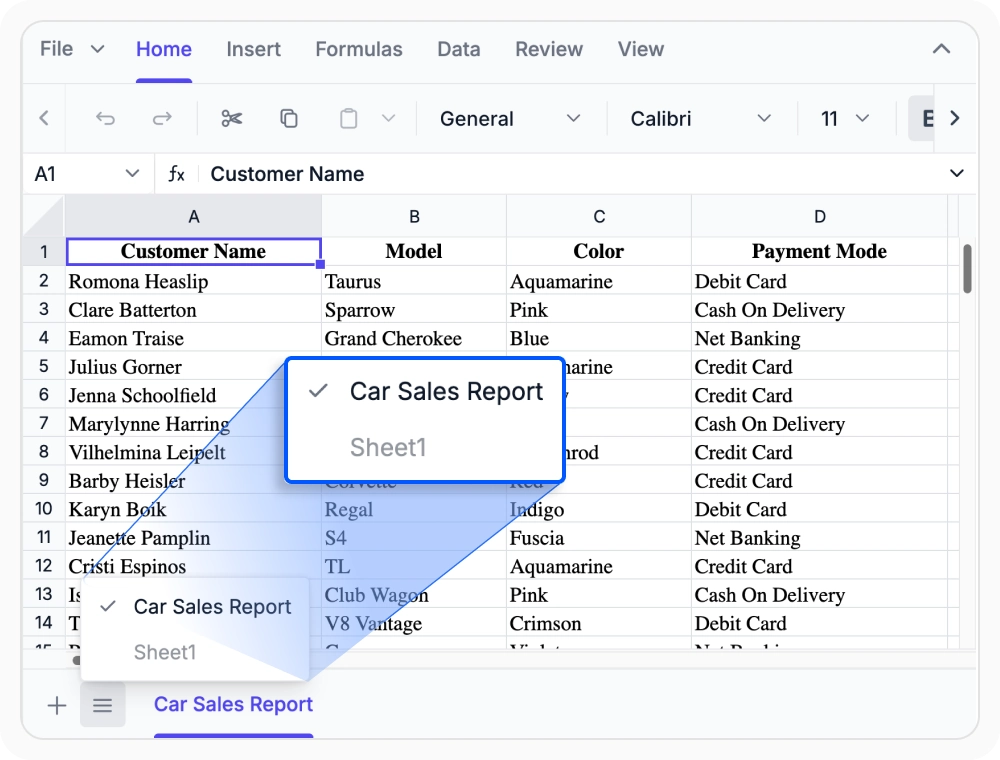The image size is (1000, 760).
Task: Select row 5 header
Action: [44, 367]
